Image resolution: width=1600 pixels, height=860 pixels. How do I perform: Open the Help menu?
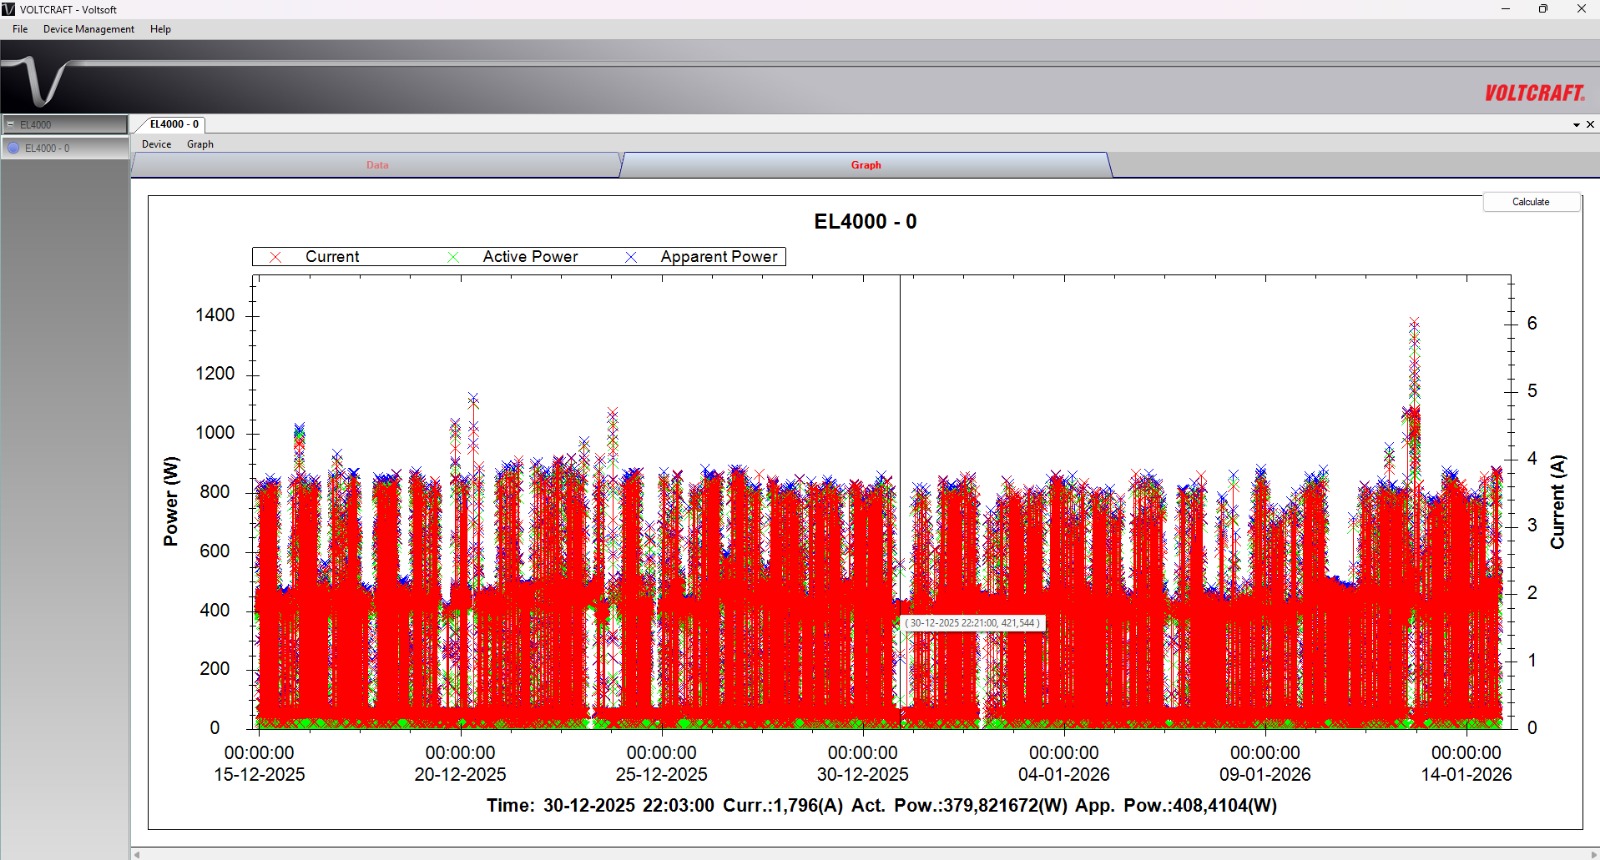pos(160,29)
